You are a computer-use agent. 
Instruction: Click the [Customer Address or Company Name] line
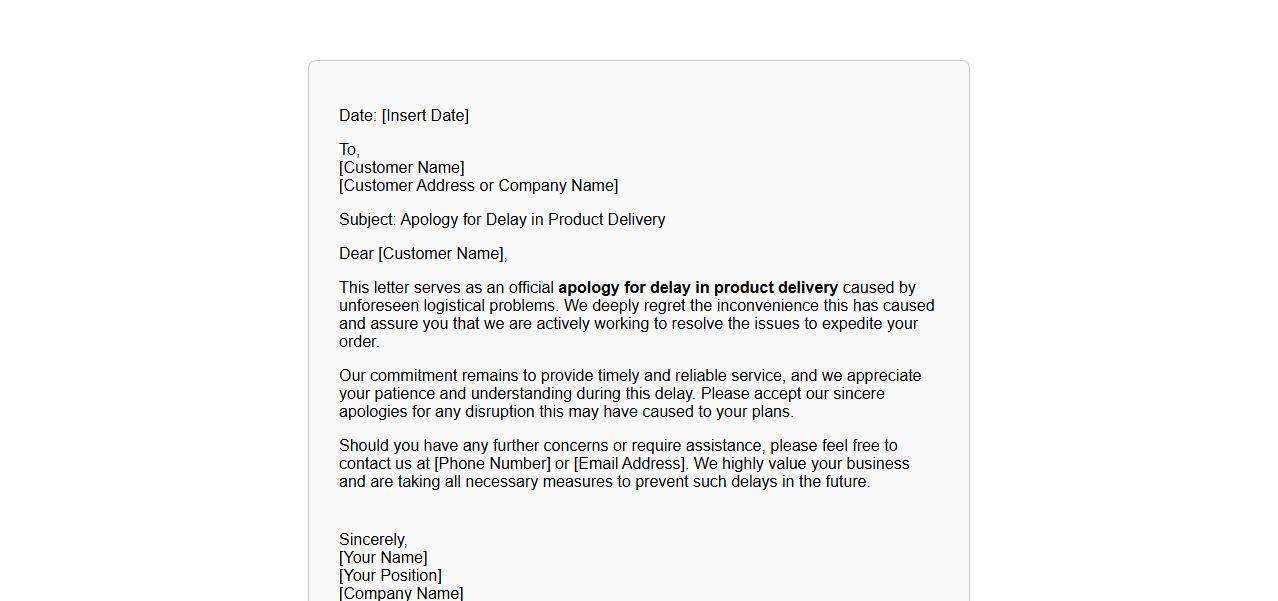tap(478, 186)
